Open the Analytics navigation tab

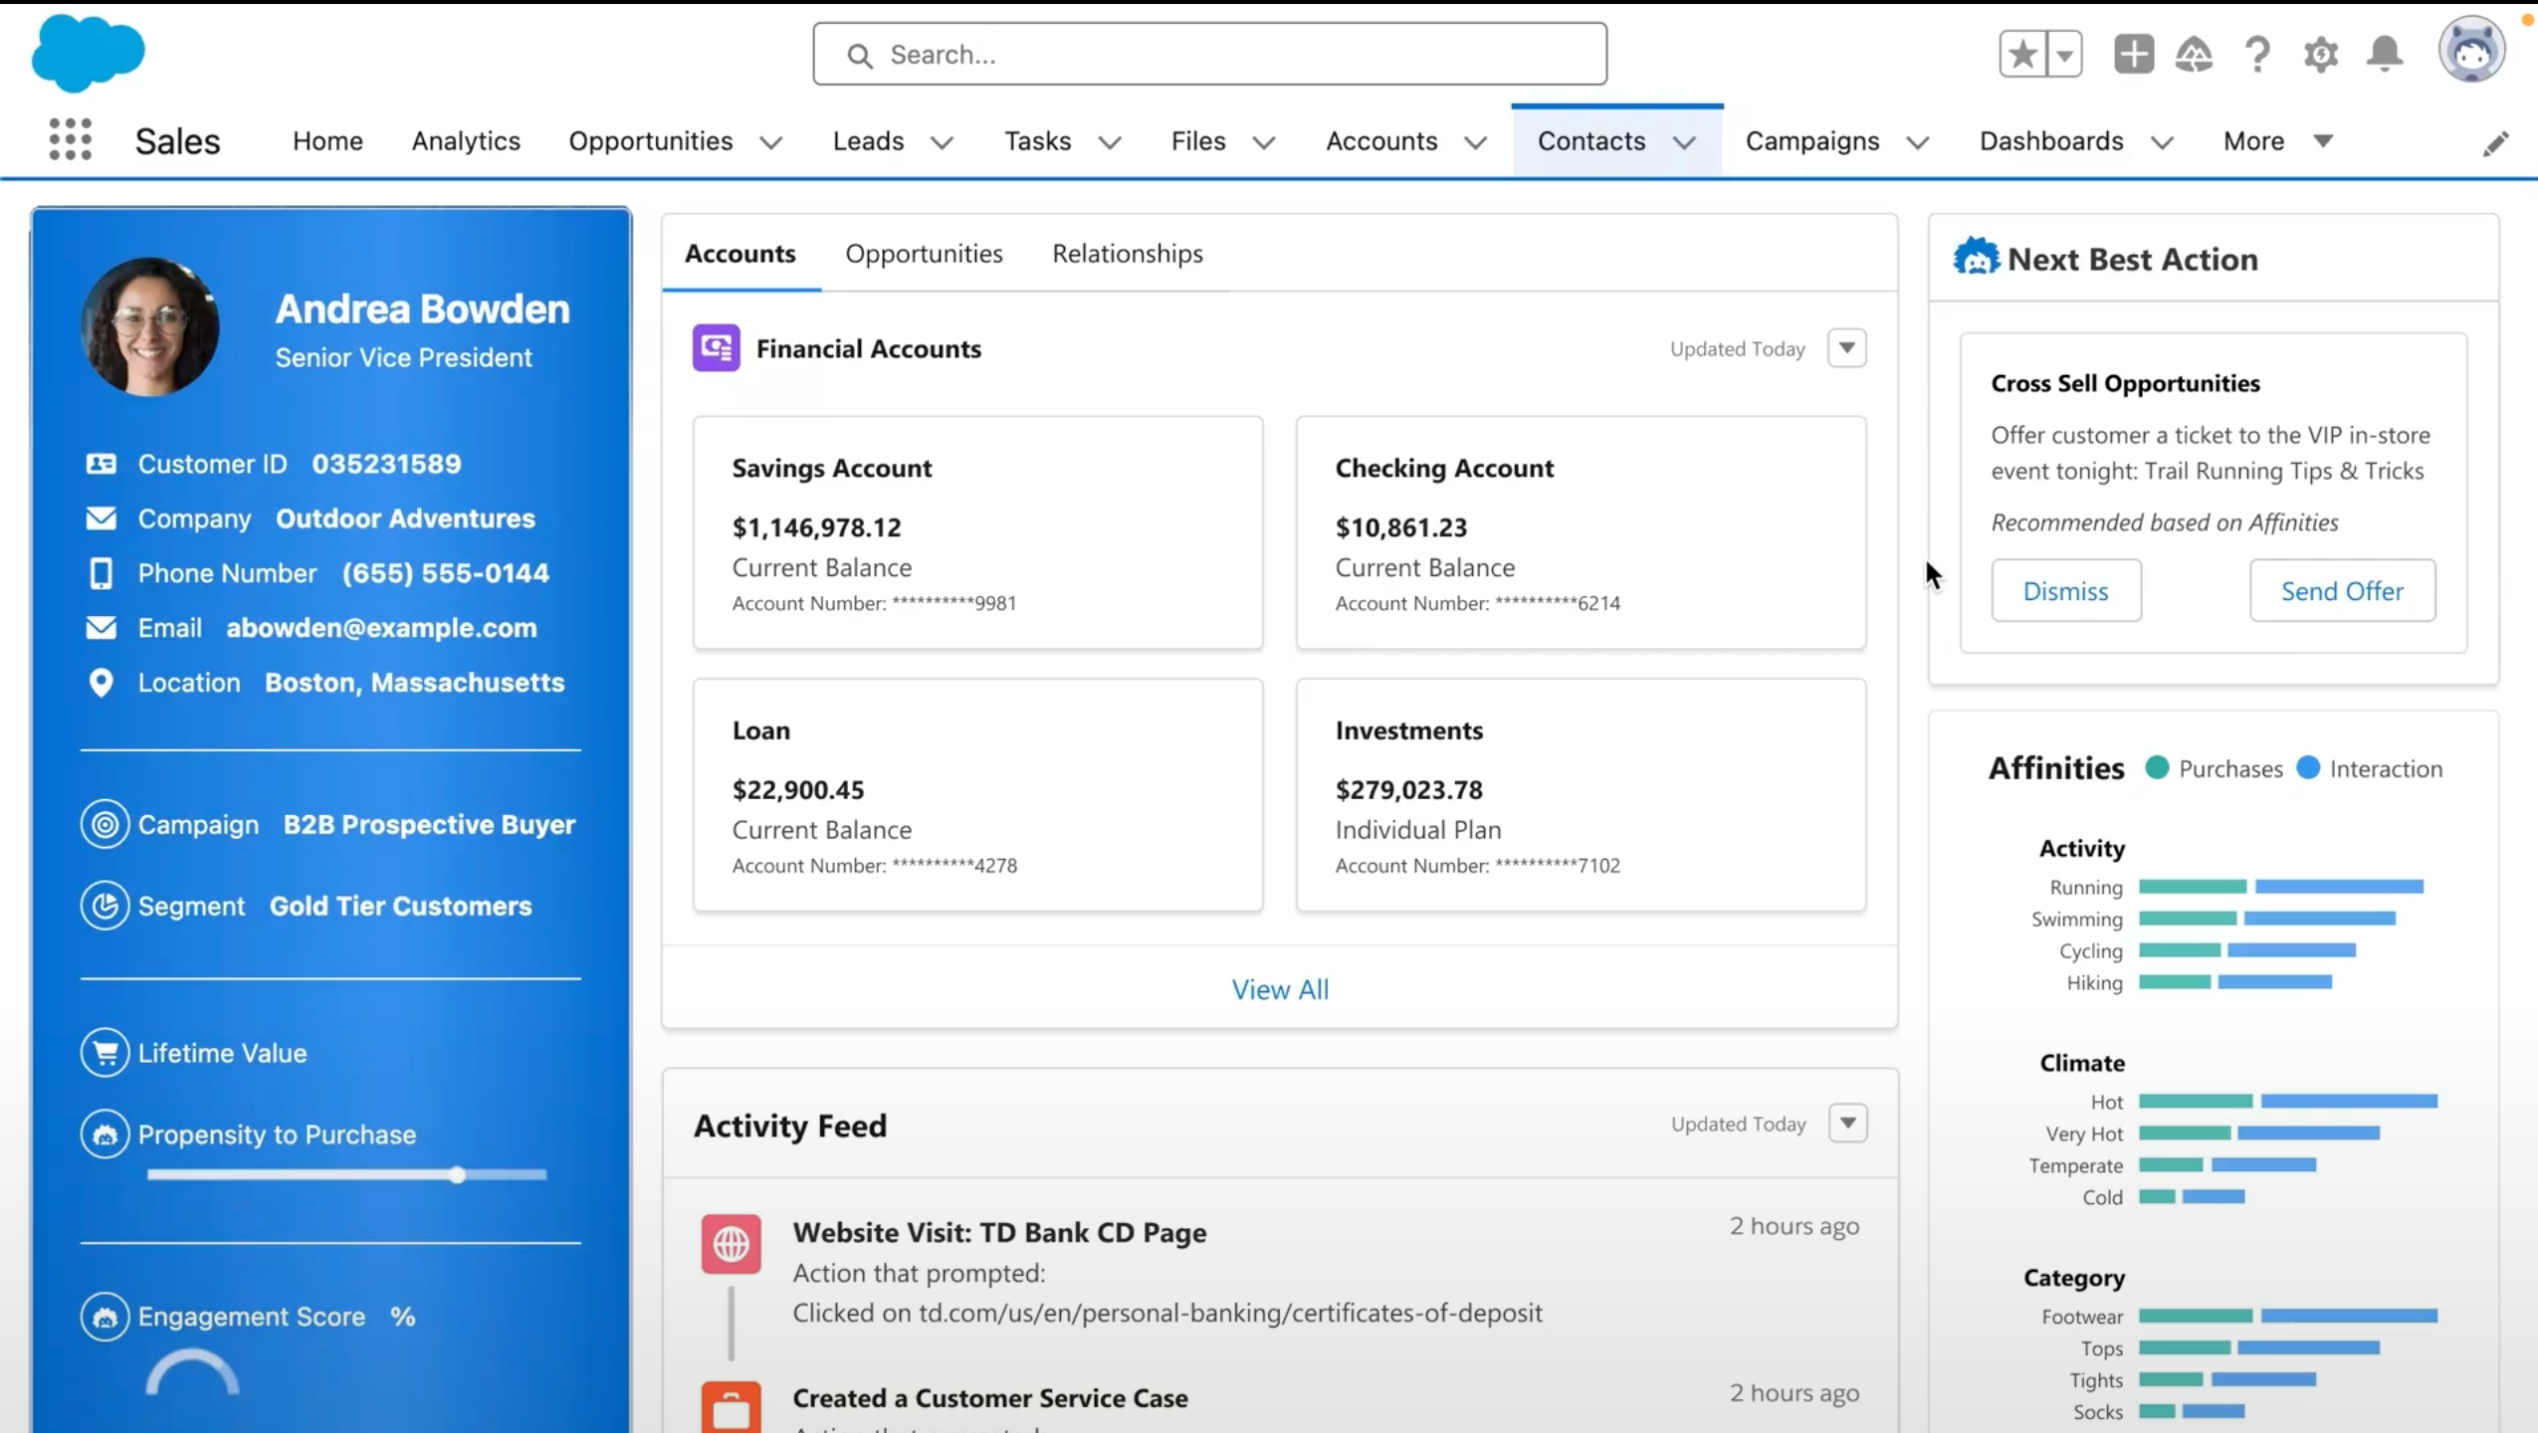[466, 141]
